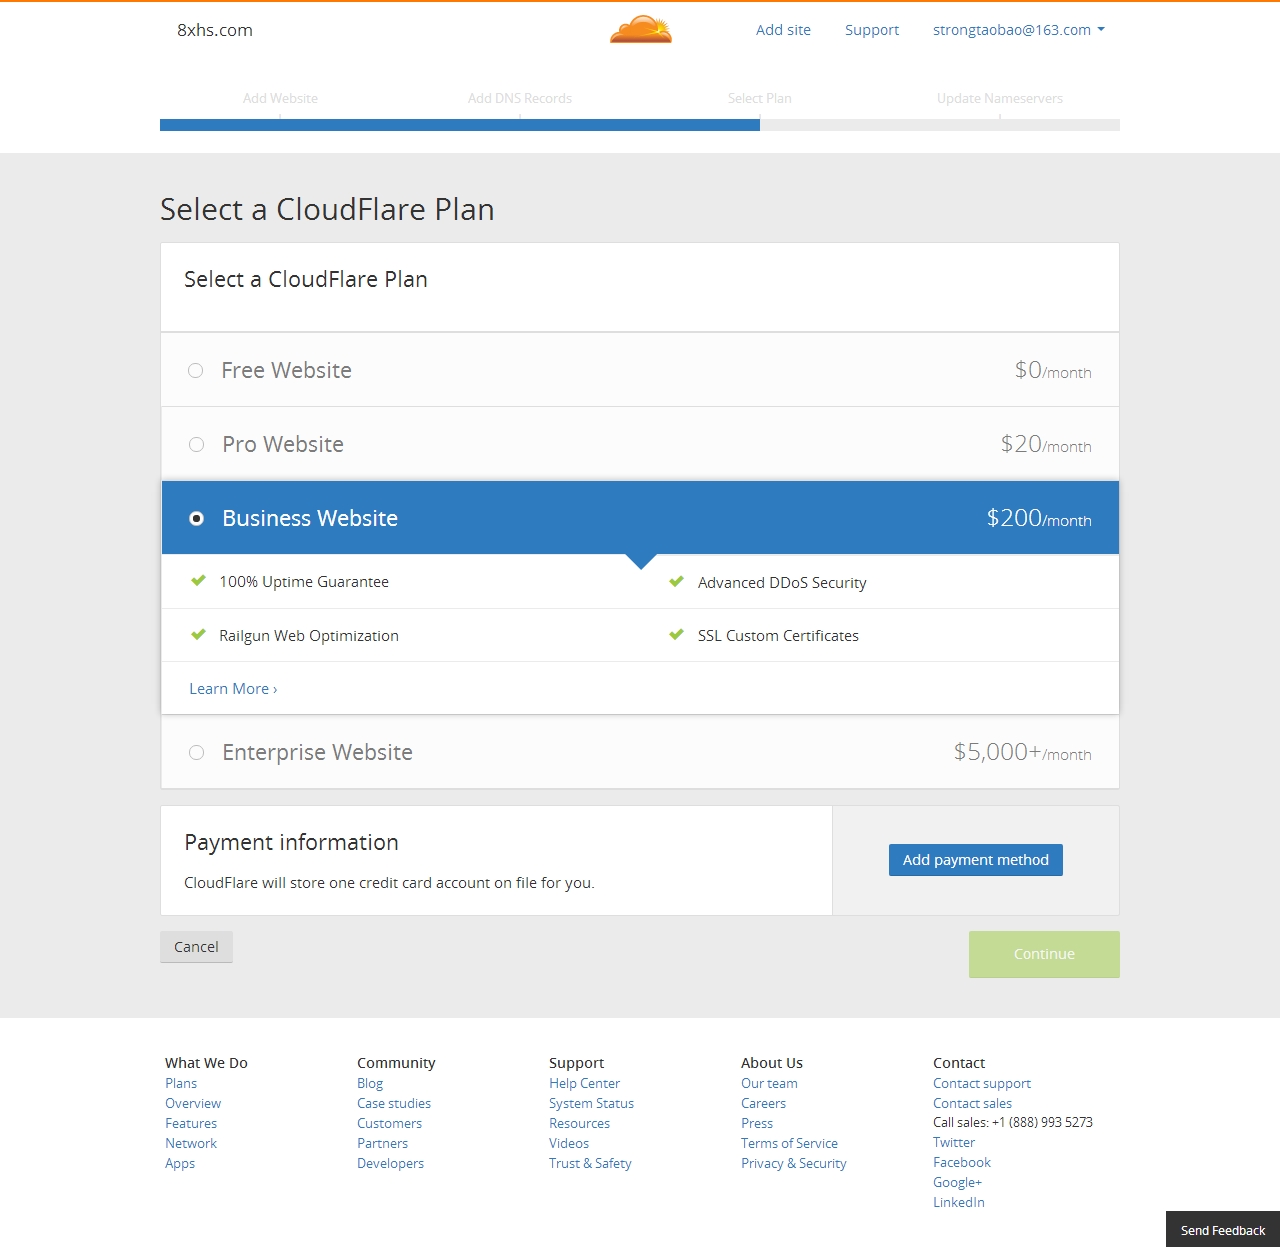Click the Call sales phone number text
The width and height of the screenshot is (1280, 1247).
tap(1013, 1122)
